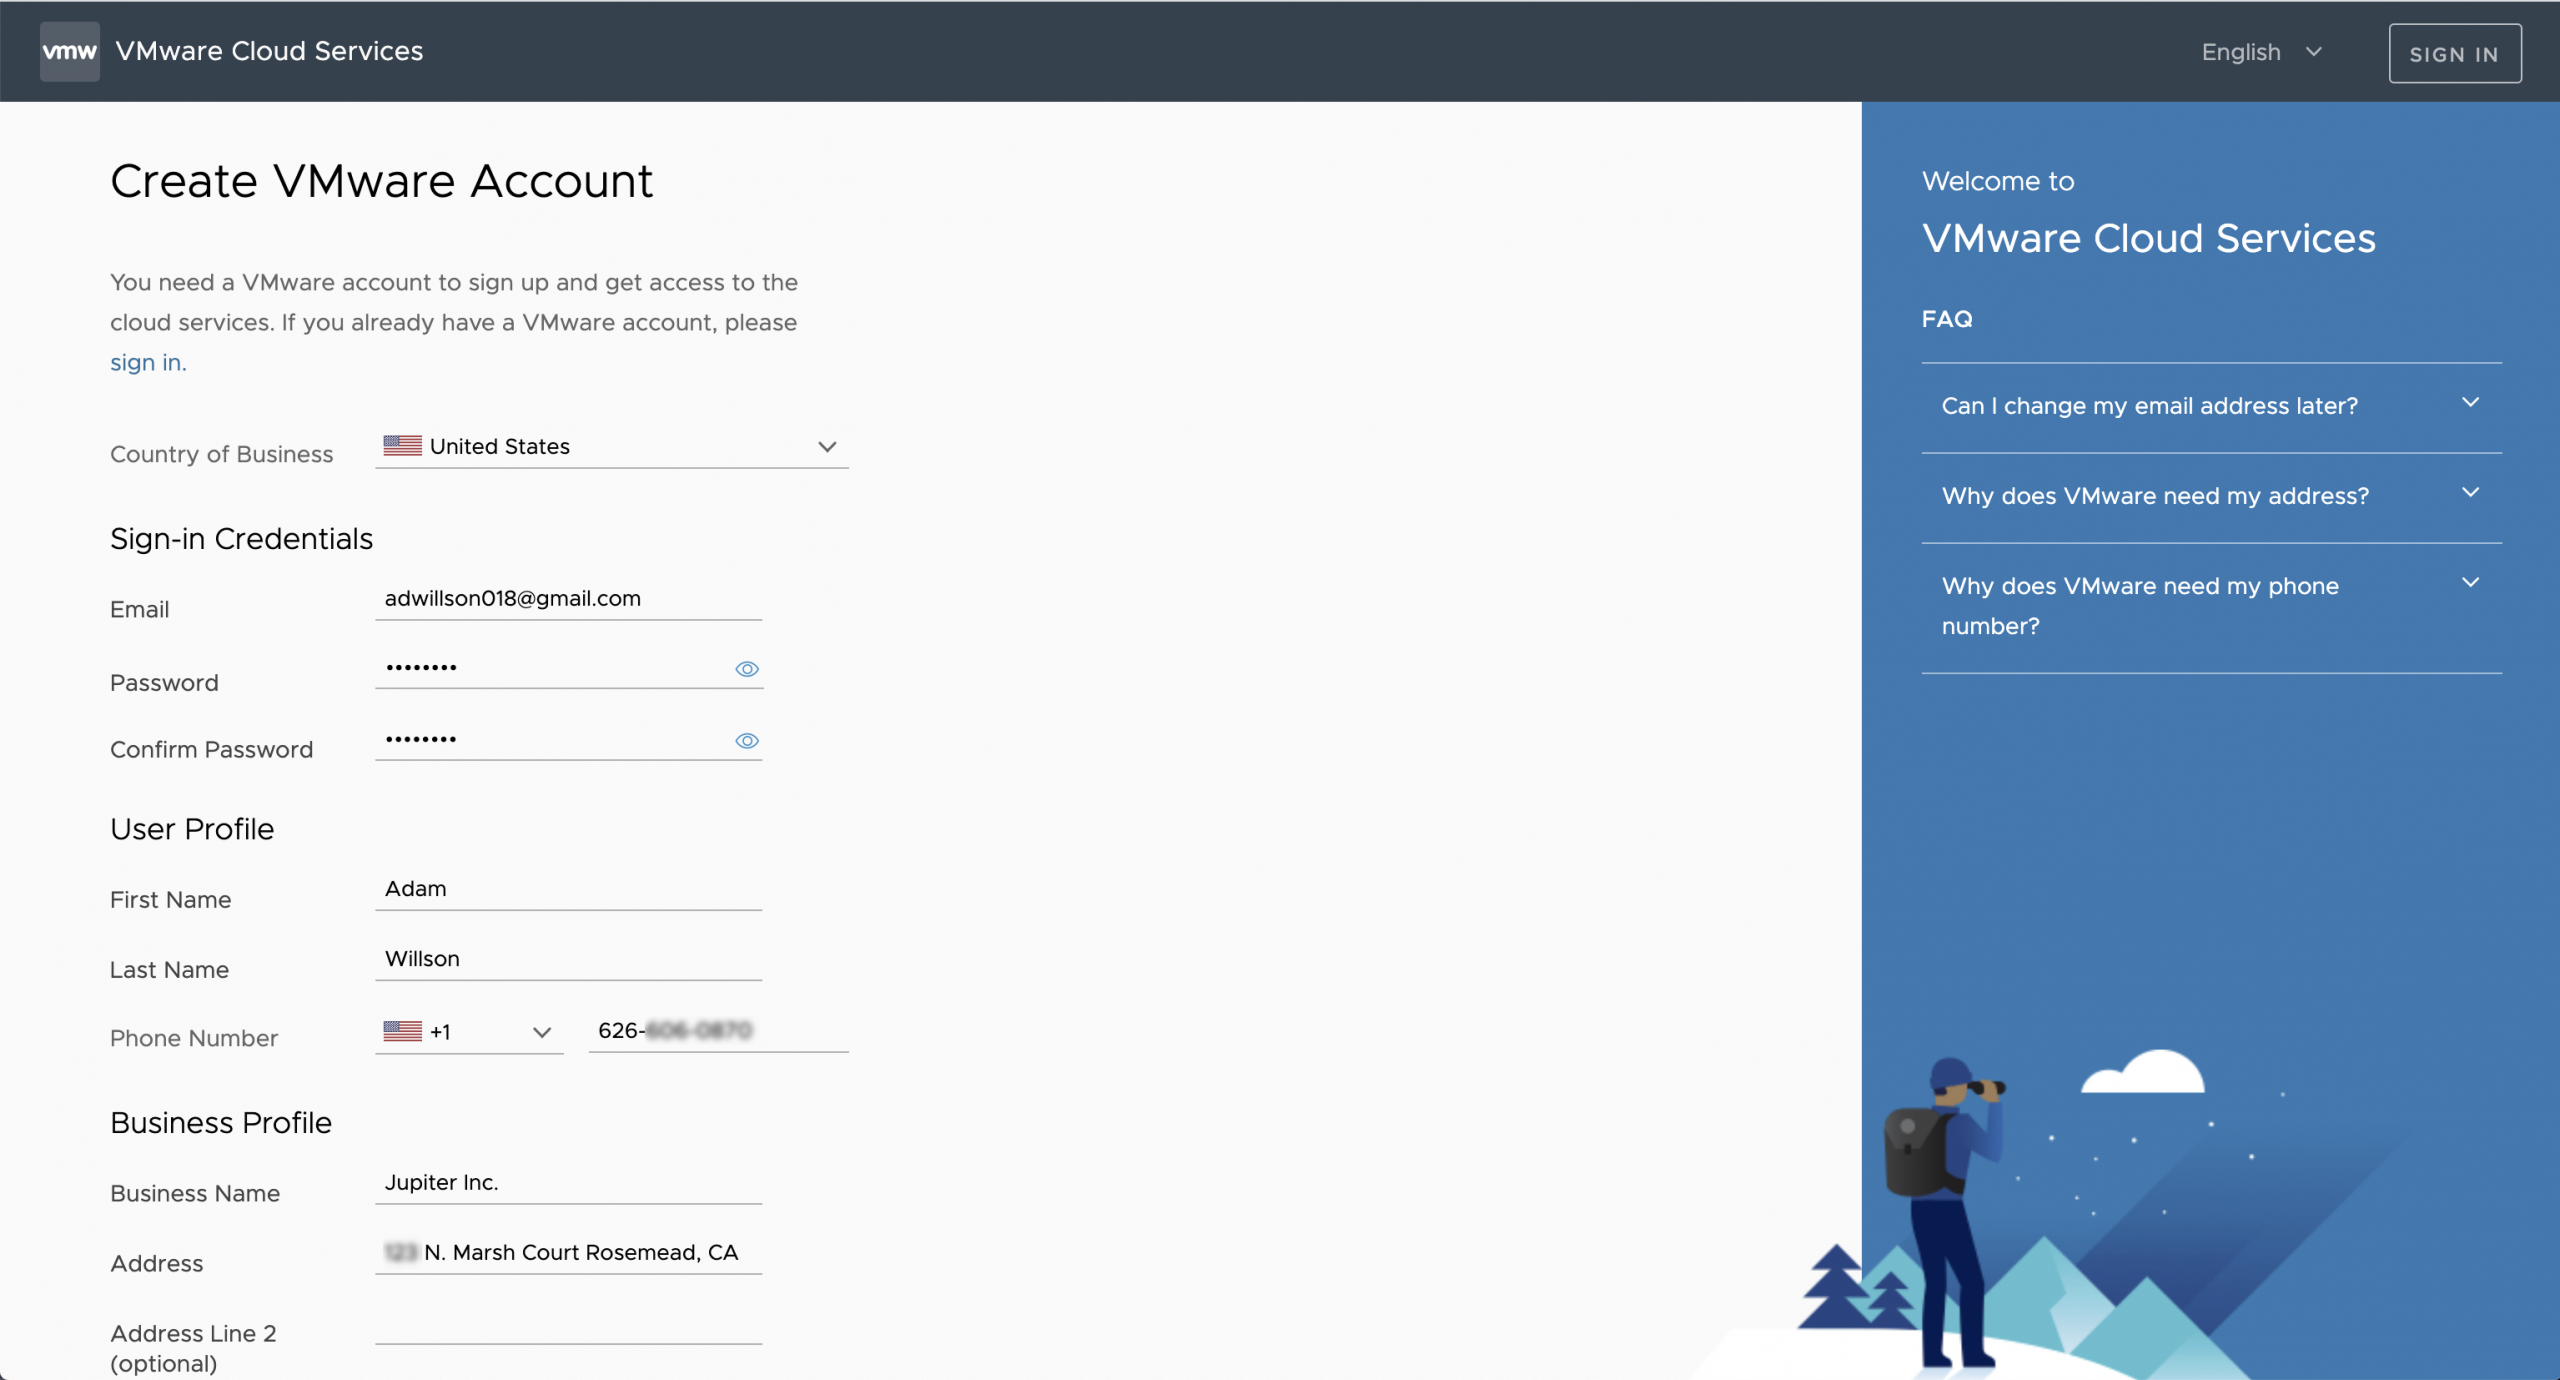Viewport: 2560px width, 1380px height.
Task: Focus the First Name field
Action: click(x=568, y=889)
